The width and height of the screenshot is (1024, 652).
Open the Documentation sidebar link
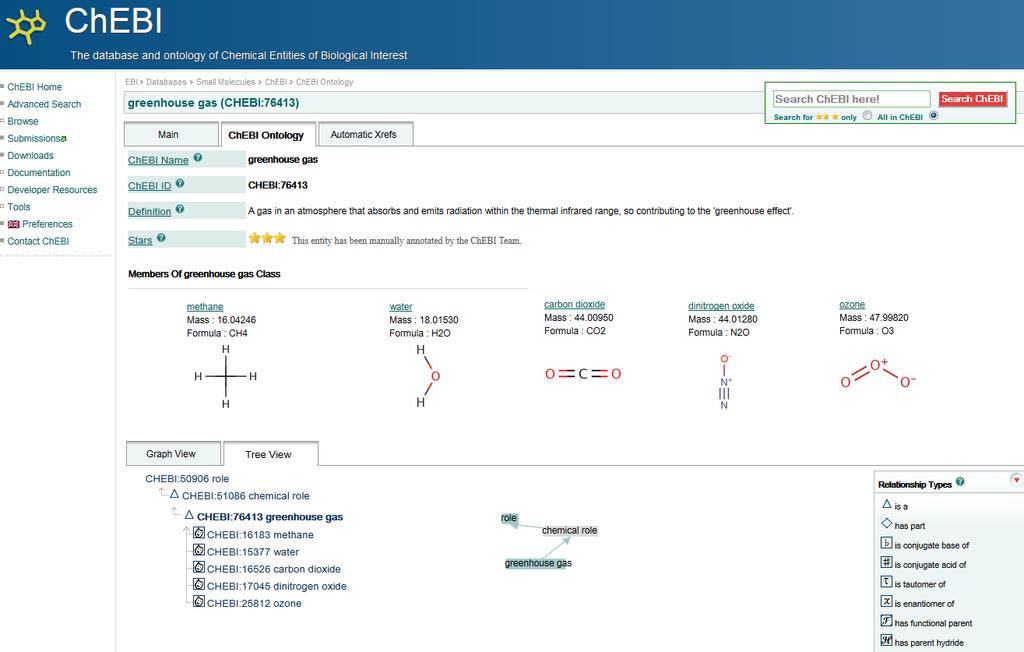[x=39, y=172]
